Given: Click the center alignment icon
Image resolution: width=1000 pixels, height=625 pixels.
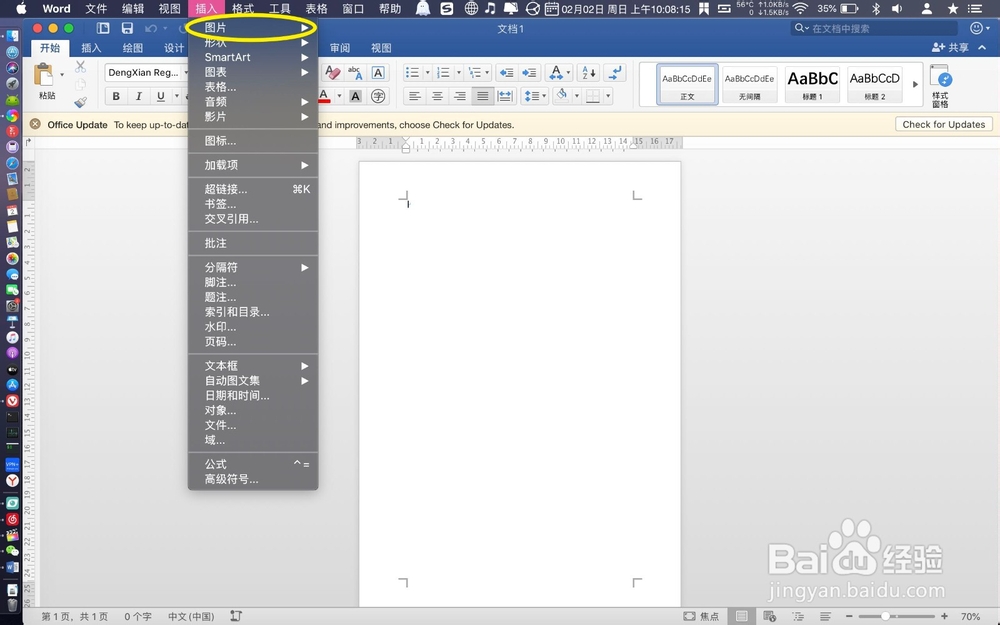Looking at the screenshot, I should click(437, 96).
